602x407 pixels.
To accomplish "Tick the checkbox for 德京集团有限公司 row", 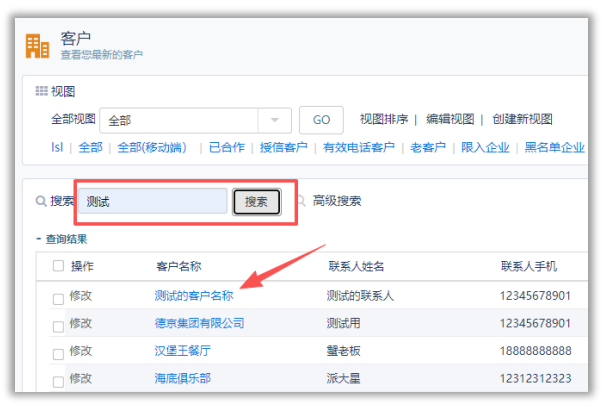I will click(x=57, y=324).
